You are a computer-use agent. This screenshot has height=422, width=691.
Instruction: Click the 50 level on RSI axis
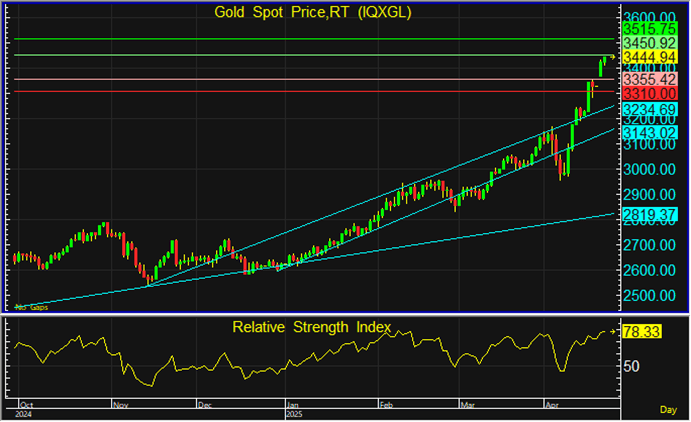point(632,367)
